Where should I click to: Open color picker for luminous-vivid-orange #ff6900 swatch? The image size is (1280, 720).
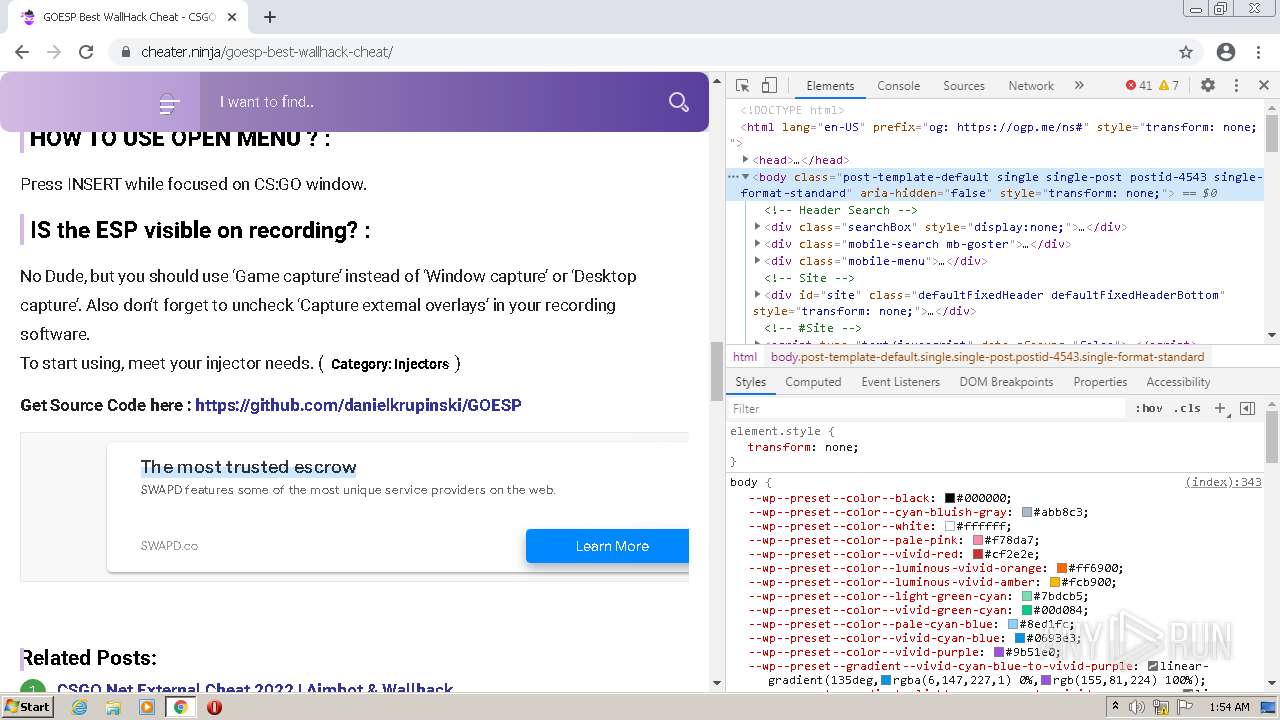(x=1062, y=568)
